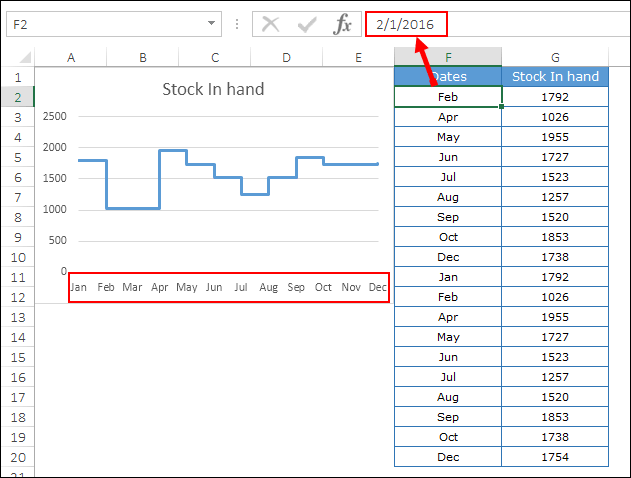
Task: Click the Stock In hand table header cell
Action: (555, 76)
